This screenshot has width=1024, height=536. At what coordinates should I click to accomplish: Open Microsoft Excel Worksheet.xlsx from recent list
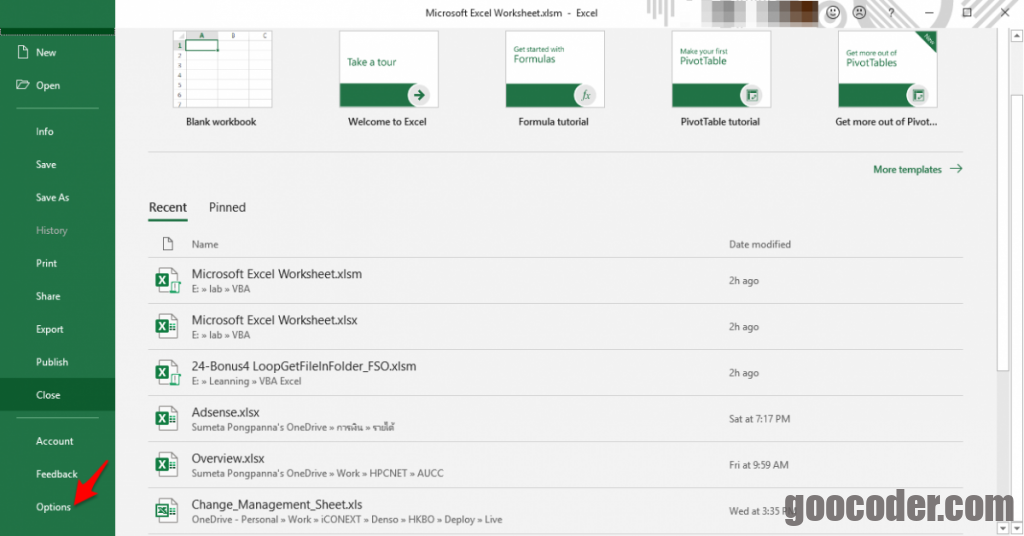click(x=555, y=326)
